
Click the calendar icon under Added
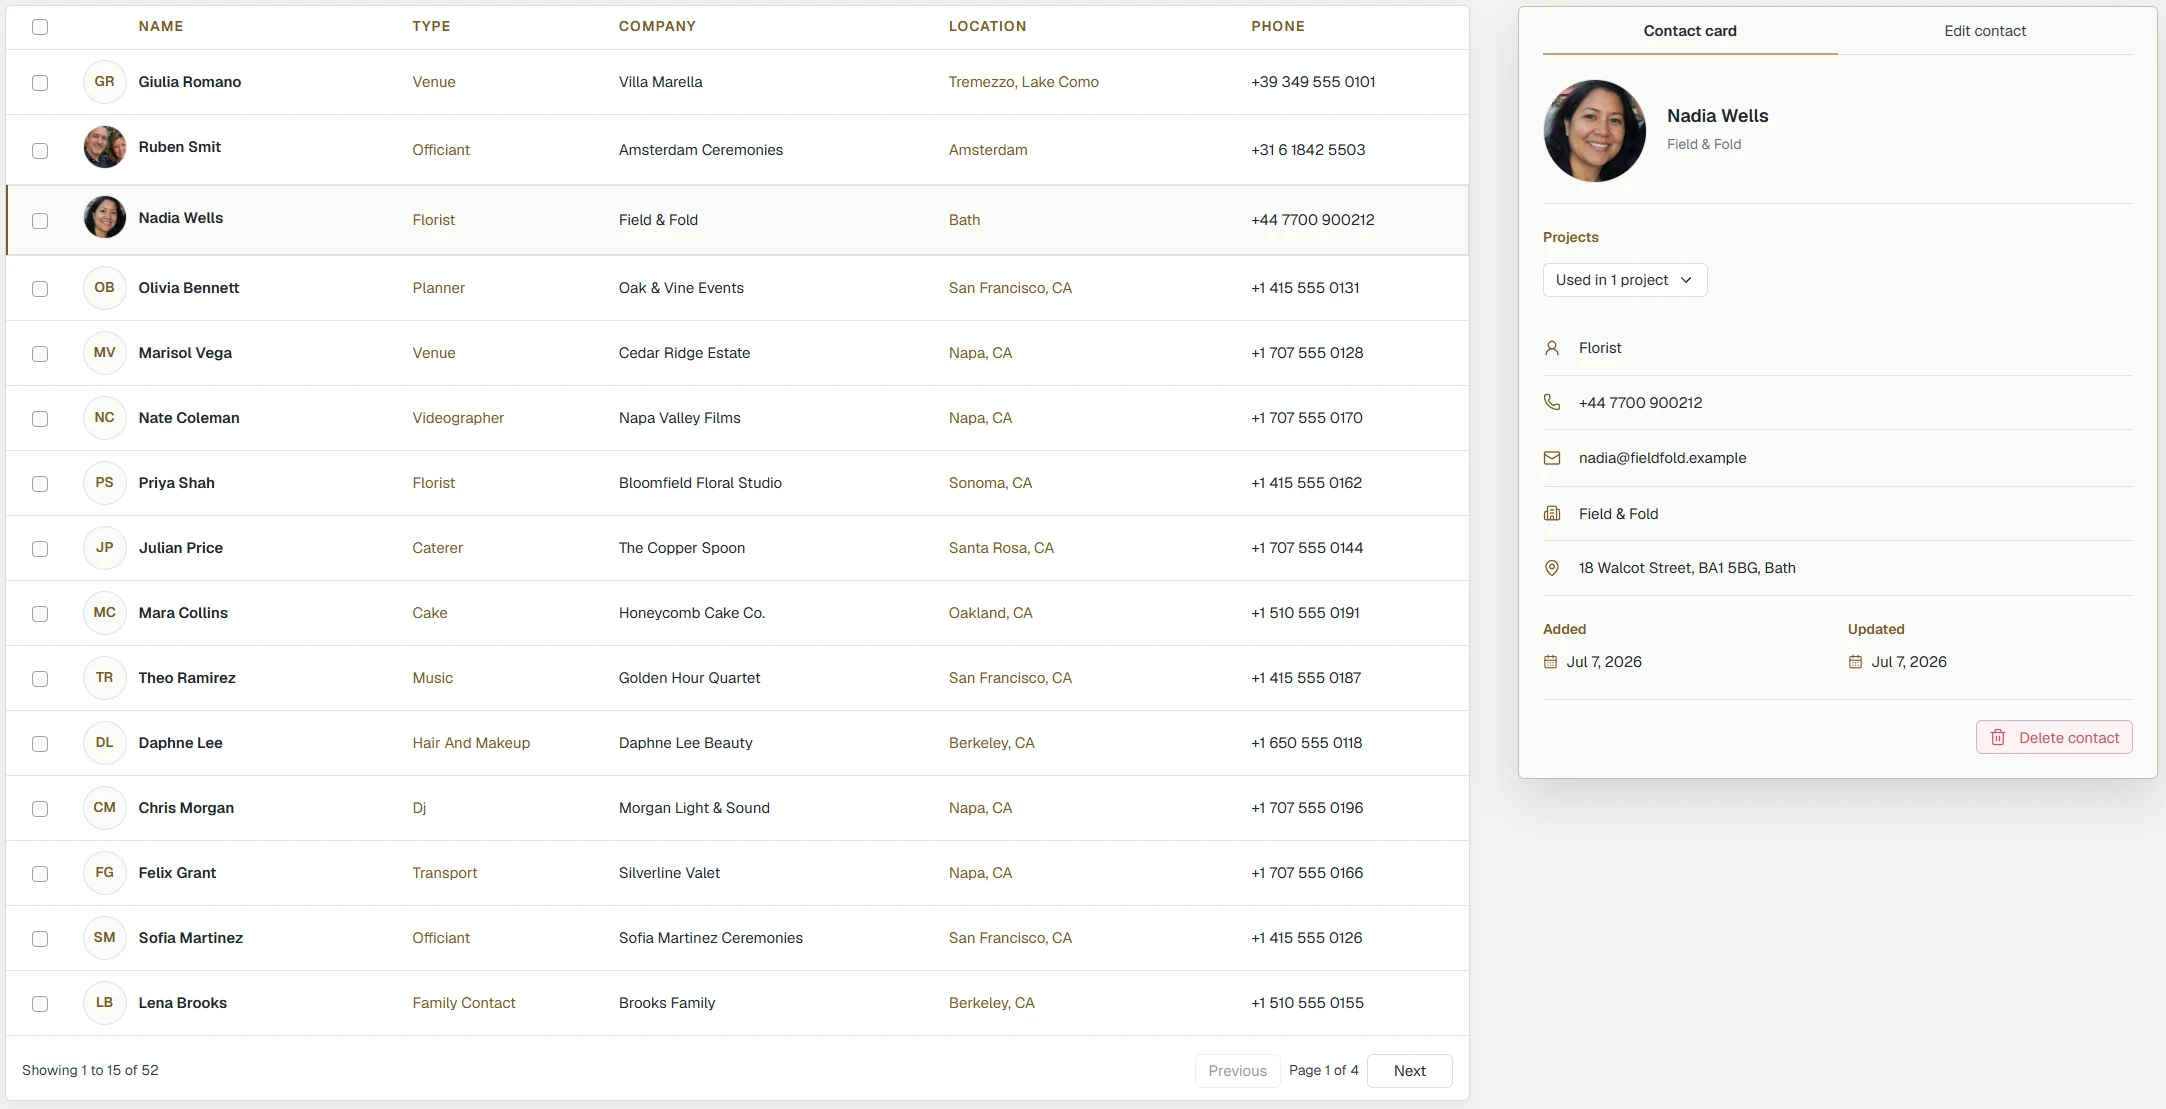[x=1550, y=662]
